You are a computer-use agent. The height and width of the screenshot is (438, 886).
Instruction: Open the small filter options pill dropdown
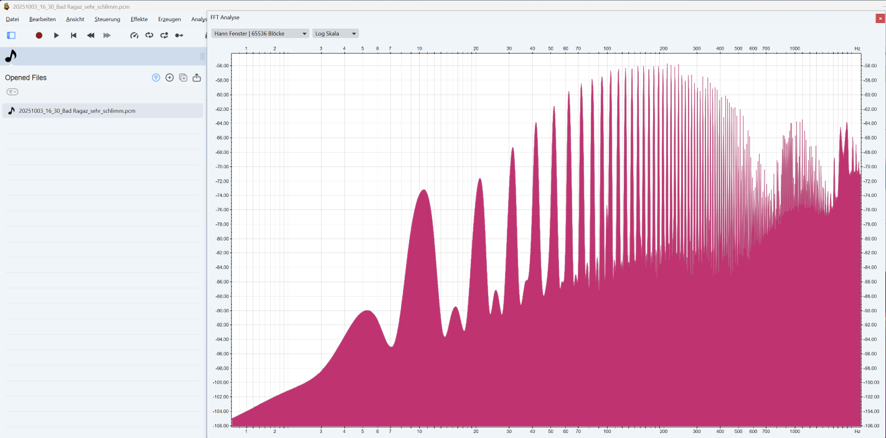(x=12, y=92)
